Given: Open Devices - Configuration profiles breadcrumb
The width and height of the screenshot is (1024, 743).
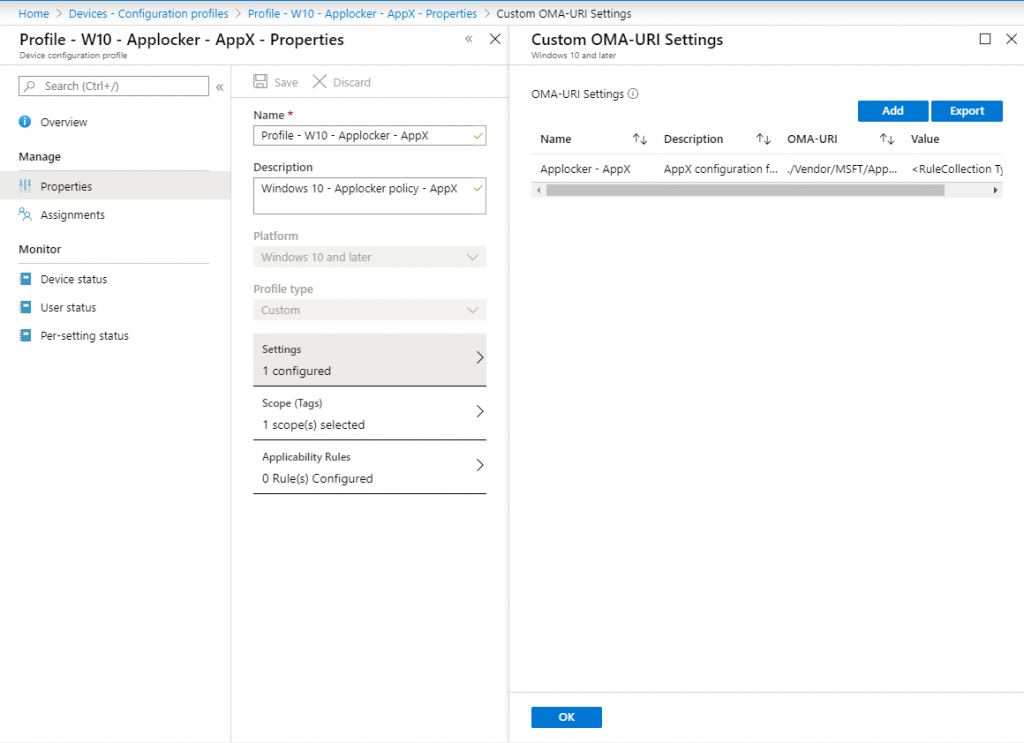Looking at the screenshot, I should [x=146, y=13].
